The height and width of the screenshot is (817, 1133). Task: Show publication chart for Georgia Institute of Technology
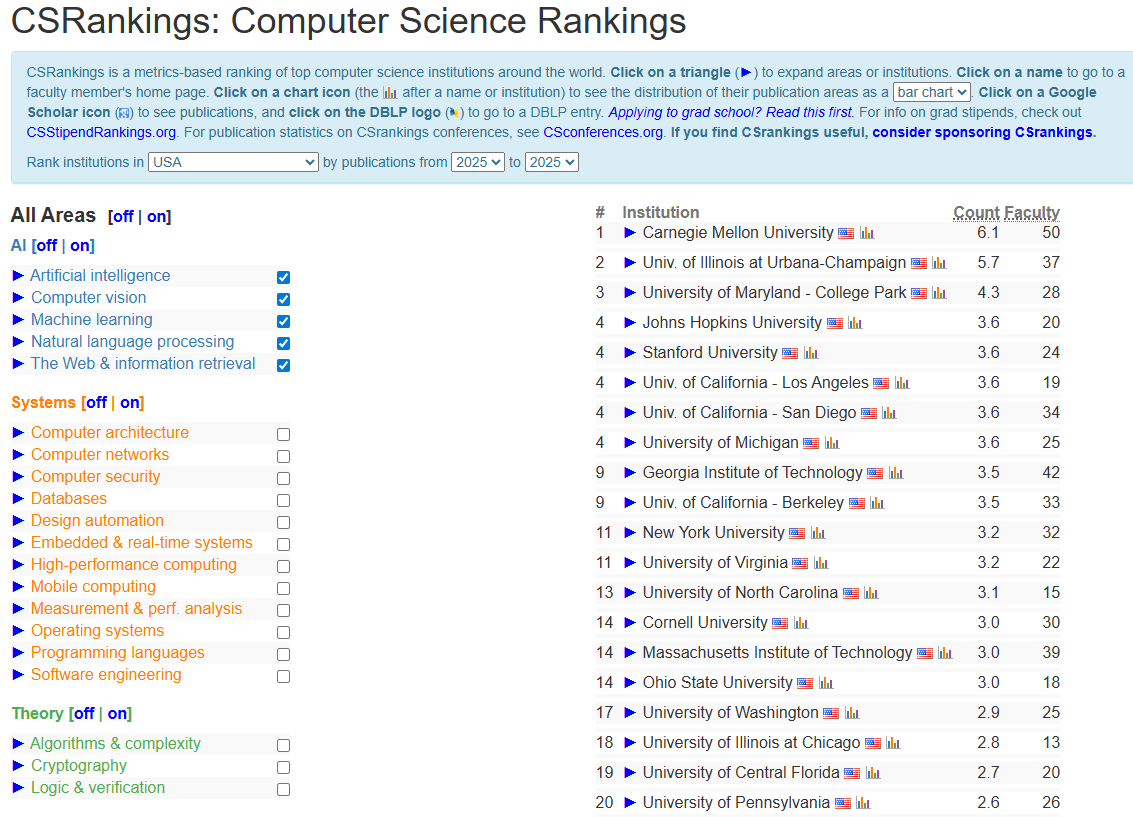tap(896, 473)
